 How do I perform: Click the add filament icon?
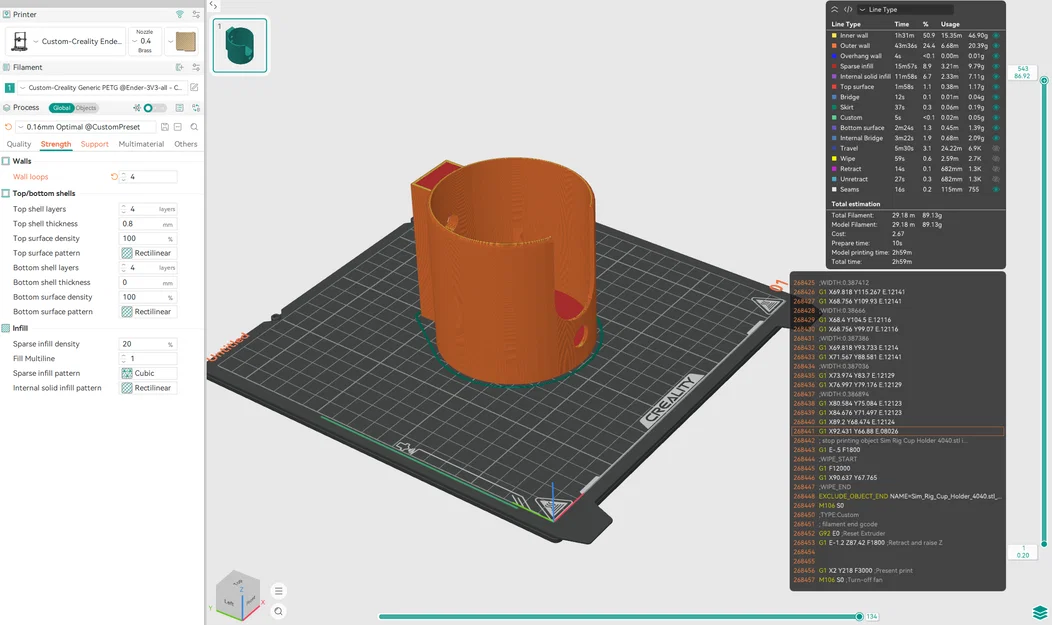180,67
